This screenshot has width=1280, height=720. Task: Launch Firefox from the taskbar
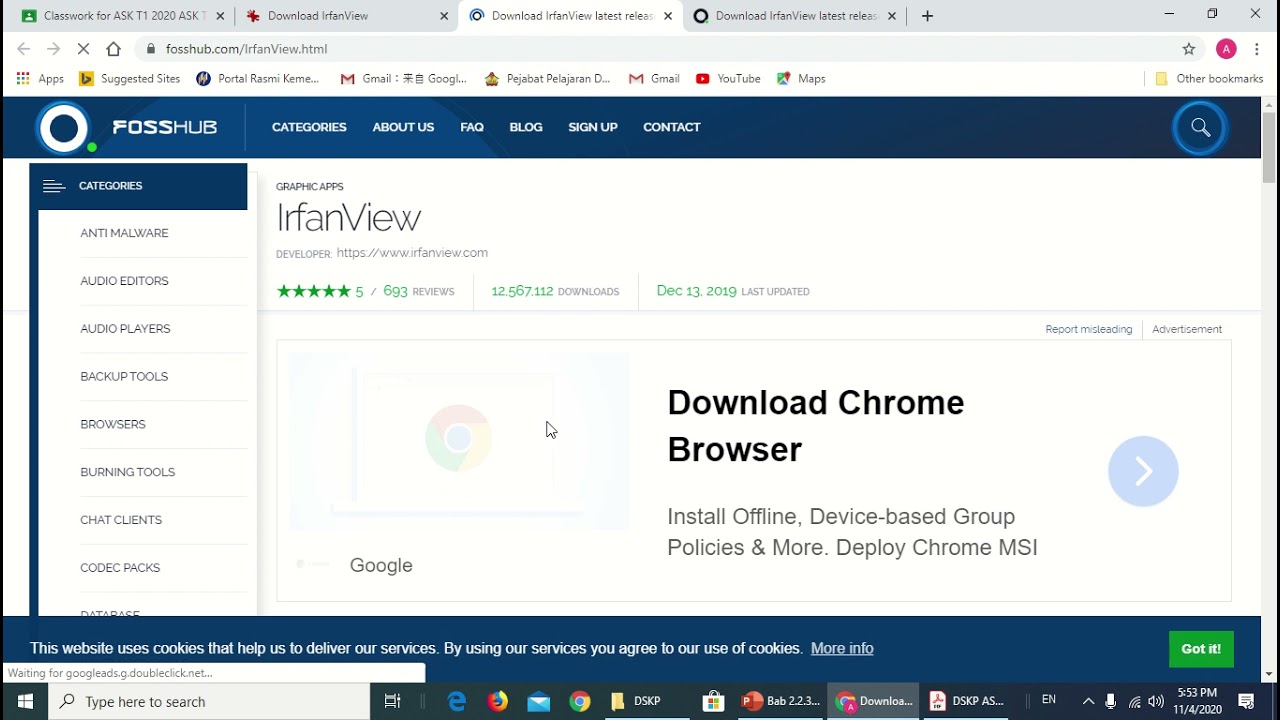(498, 701)
